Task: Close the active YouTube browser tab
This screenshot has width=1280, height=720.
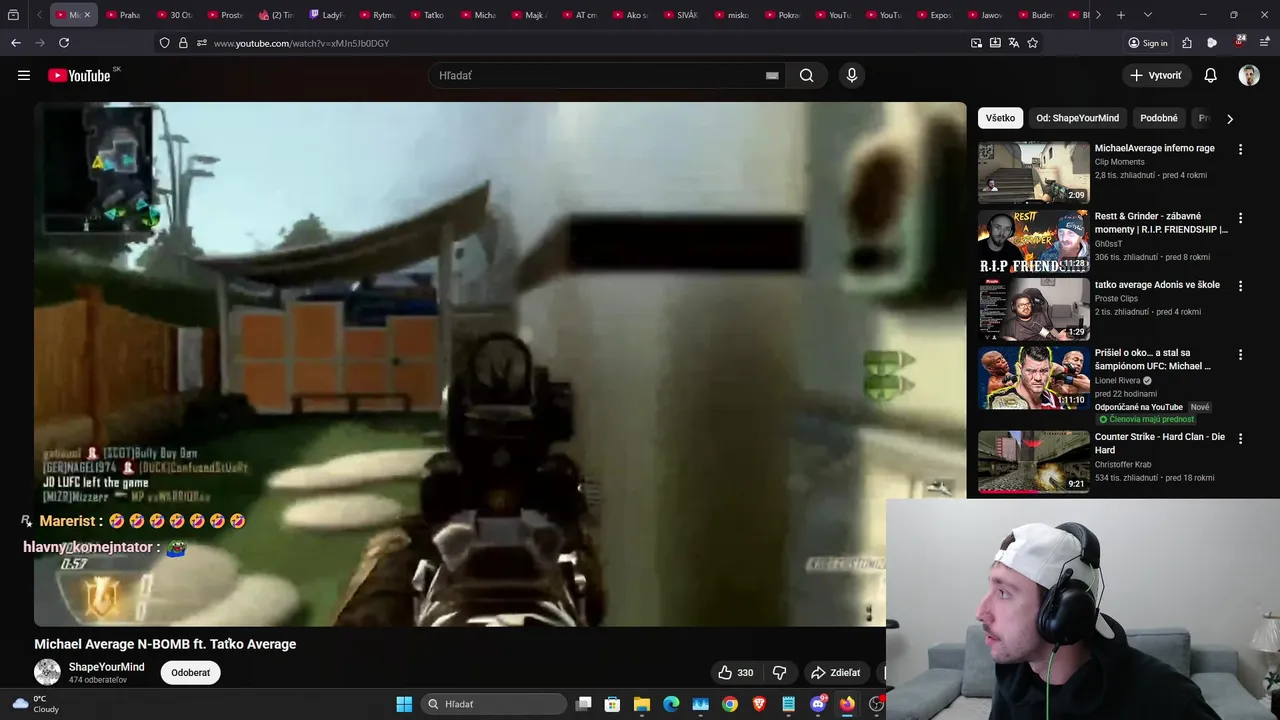Action: click(87, 15)
